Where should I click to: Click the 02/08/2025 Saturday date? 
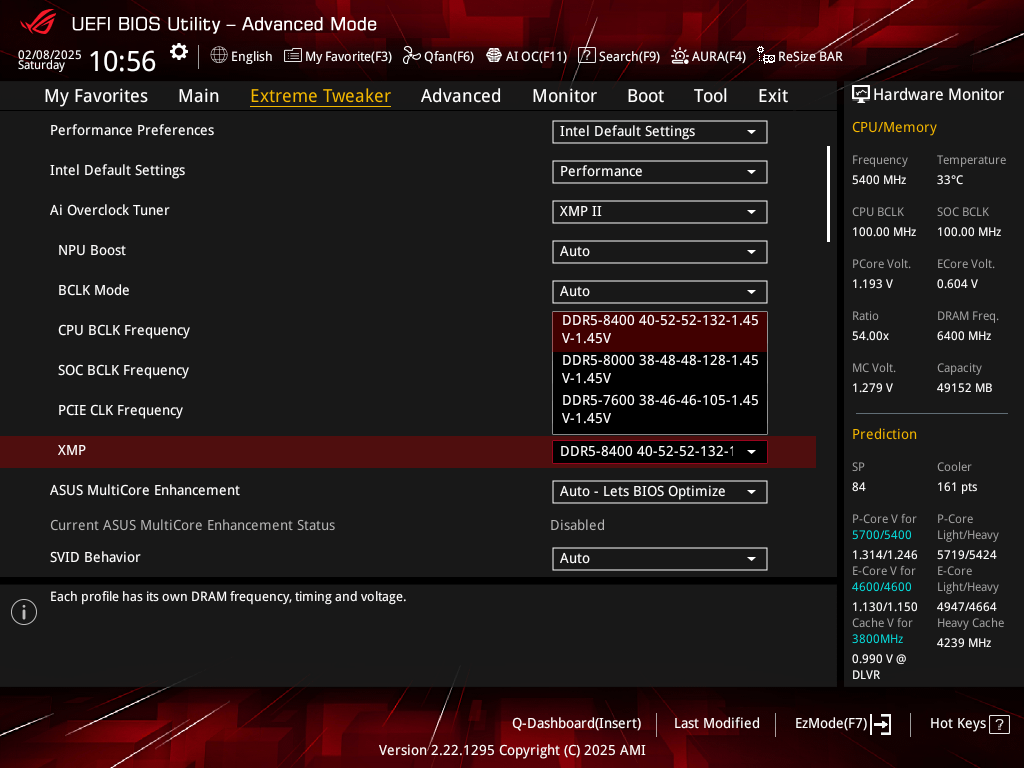[49, 59]
